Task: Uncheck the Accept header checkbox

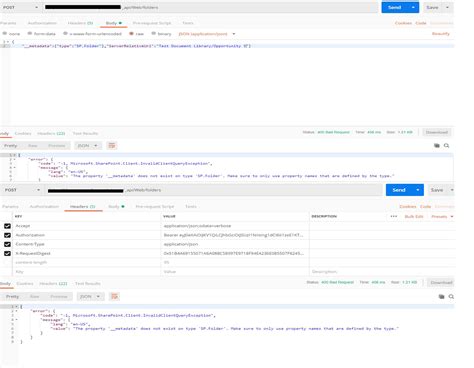Action: (x=7, y=226)
